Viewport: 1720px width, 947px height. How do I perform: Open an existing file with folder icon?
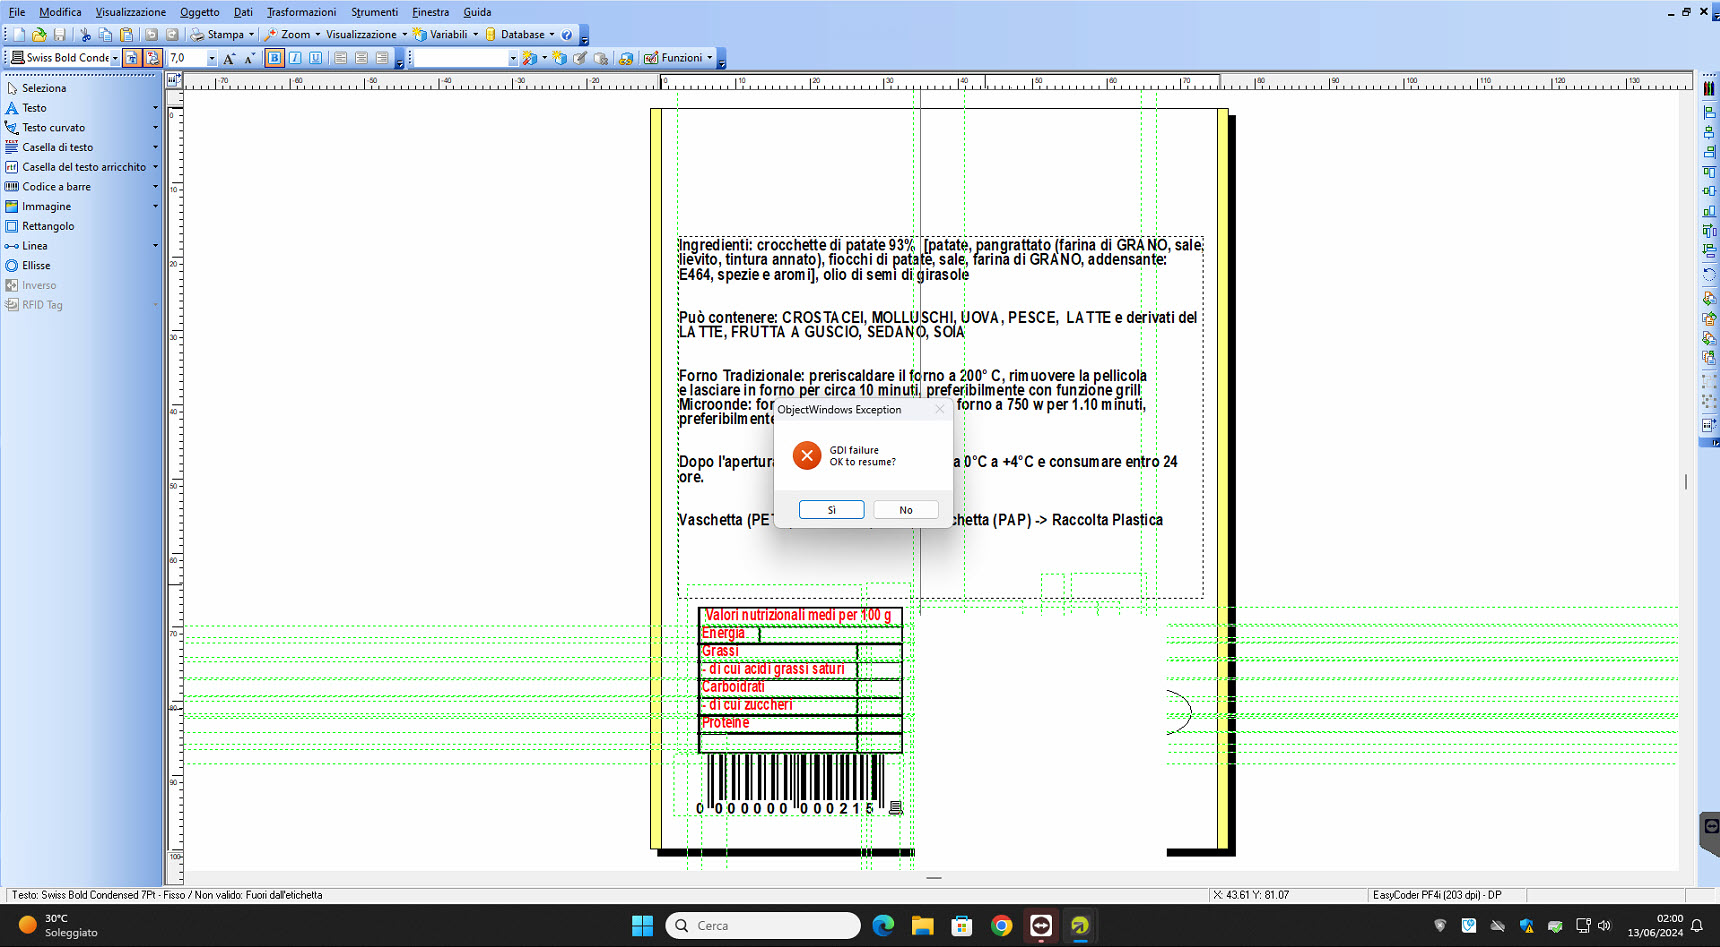39,34
